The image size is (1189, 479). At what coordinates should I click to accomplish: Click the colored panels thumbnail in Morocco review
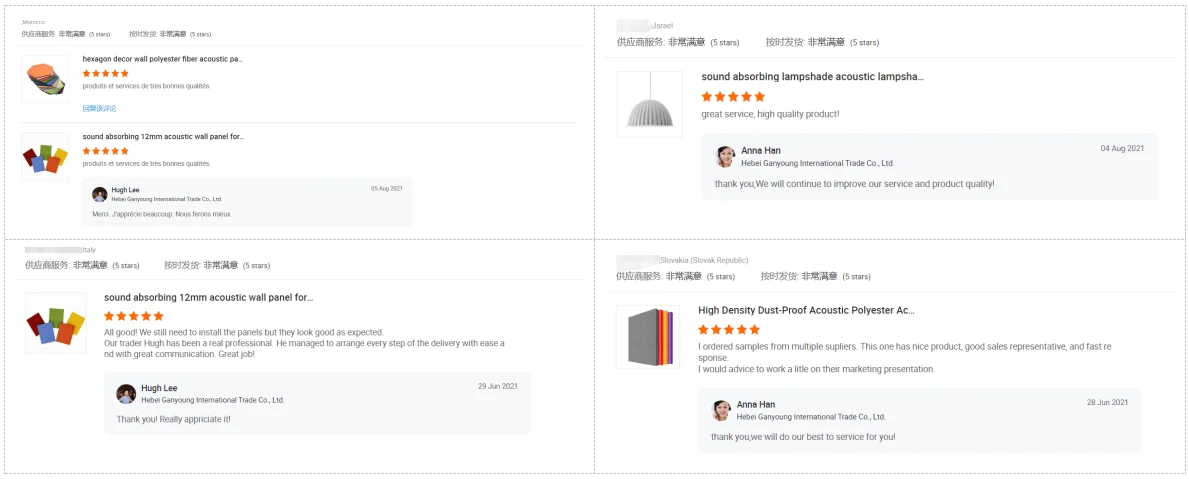45,157
